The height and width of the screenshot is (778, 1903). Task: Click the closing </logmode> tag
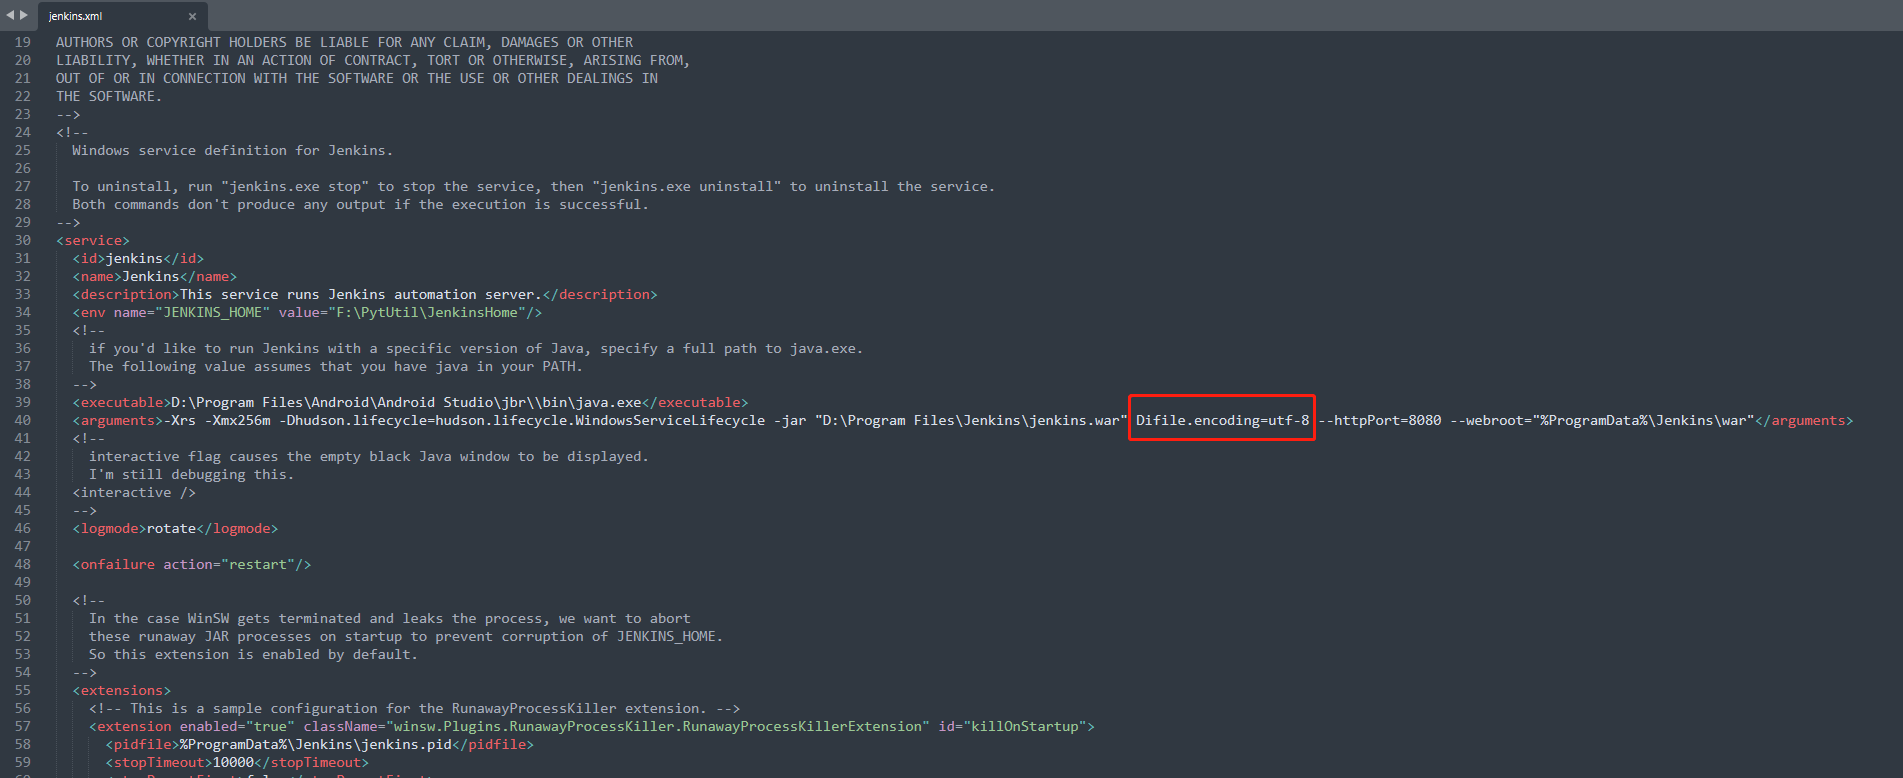pyautogui.click(x=238, y=528)
